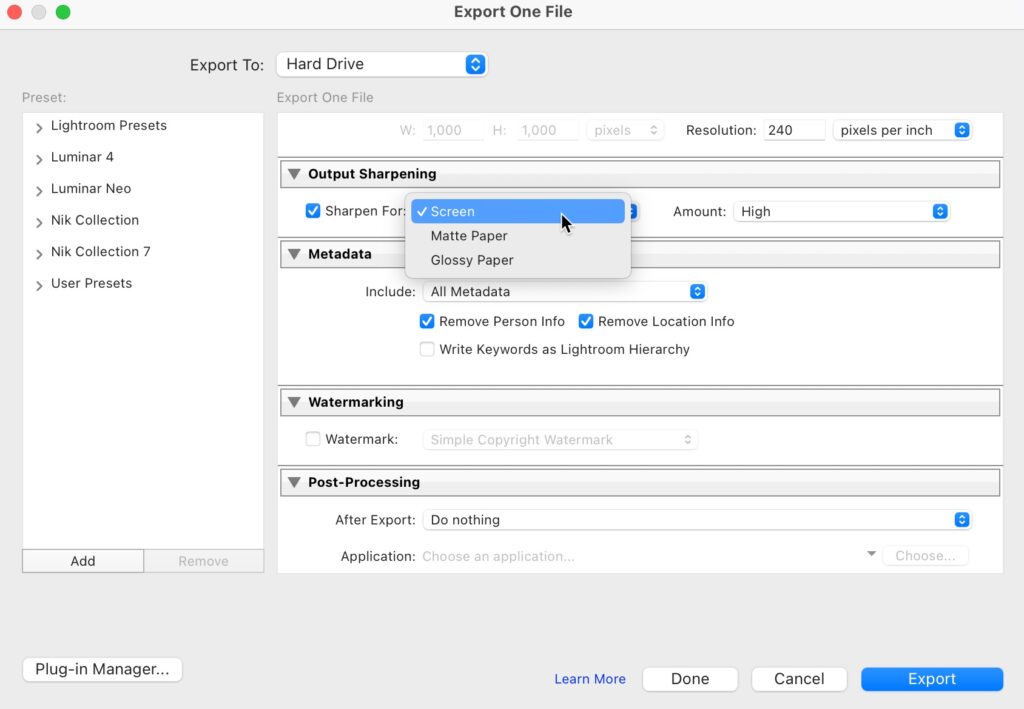Close the Export One File window
1024x709 pixels.
pyautogui.click(x=14, y=12)
